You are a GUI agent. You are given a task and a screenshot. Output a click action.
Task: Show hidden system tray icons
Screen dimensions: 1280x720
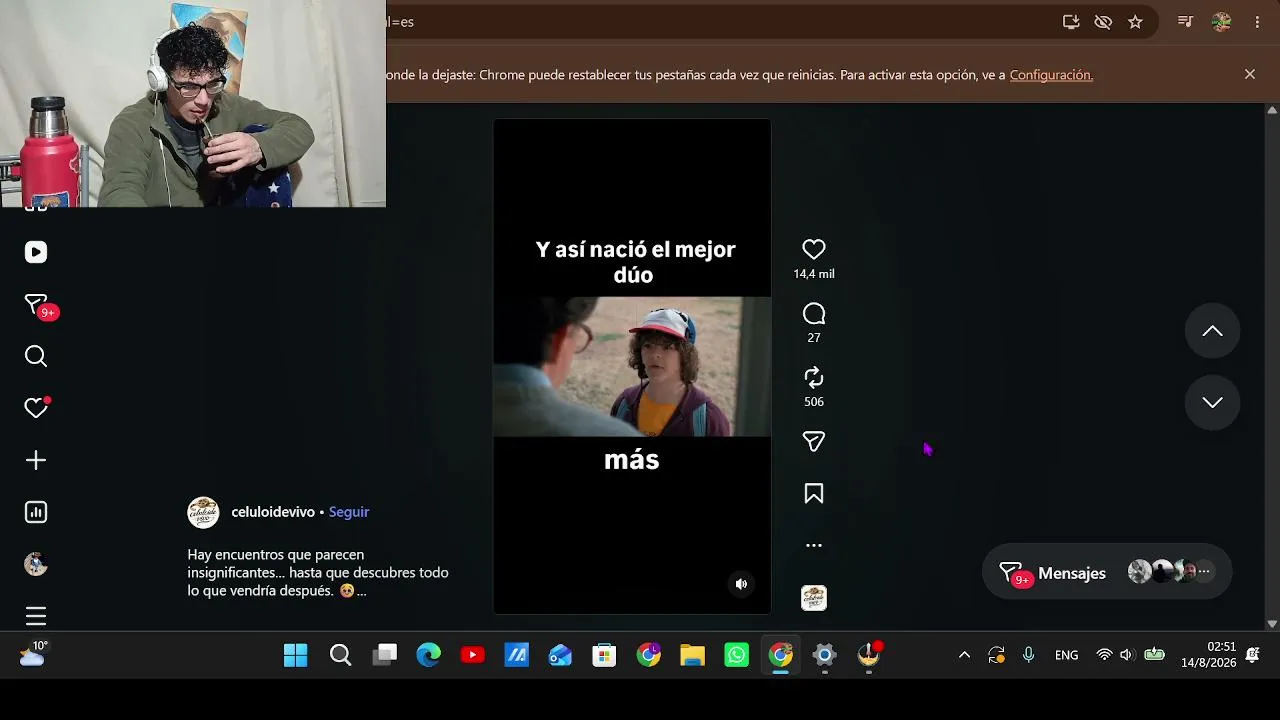[x=964, y=655]
